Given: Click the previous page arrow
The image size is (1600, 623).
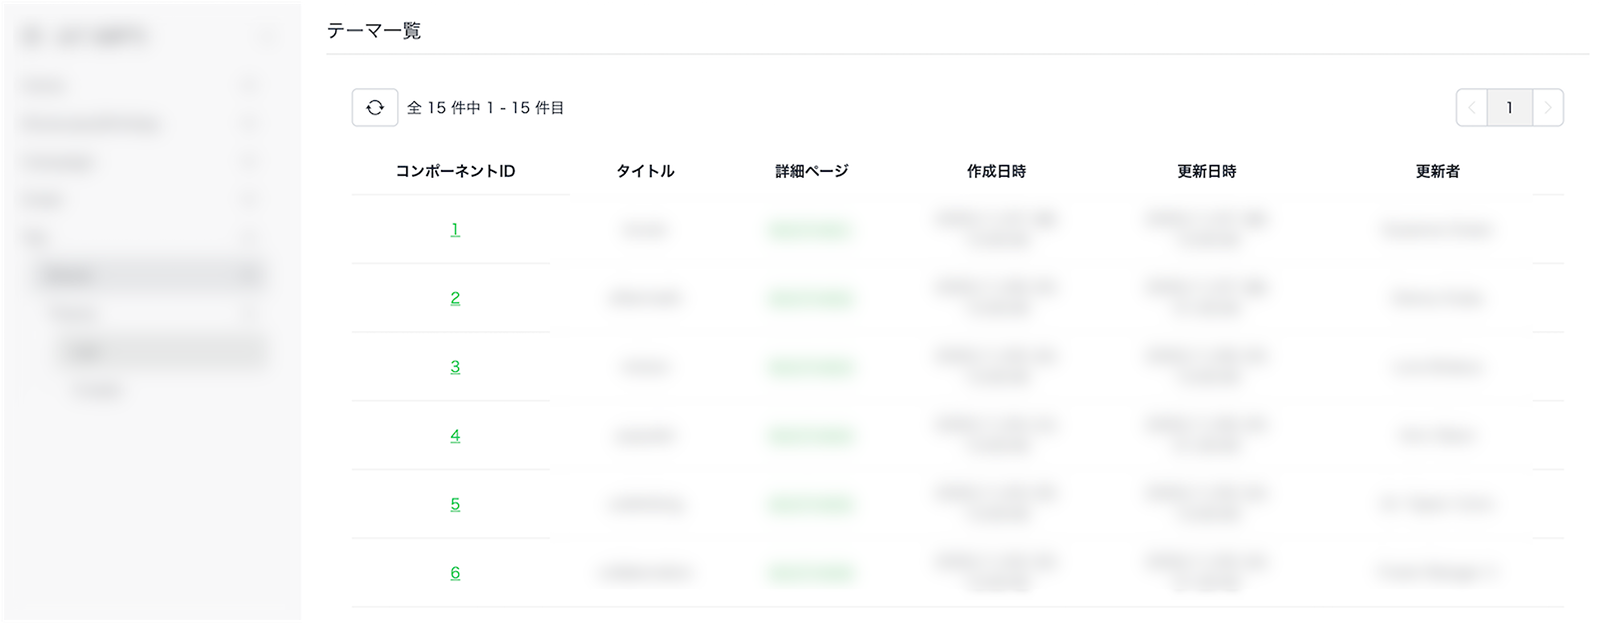Looking at the screenshot, I should 1473,107.
